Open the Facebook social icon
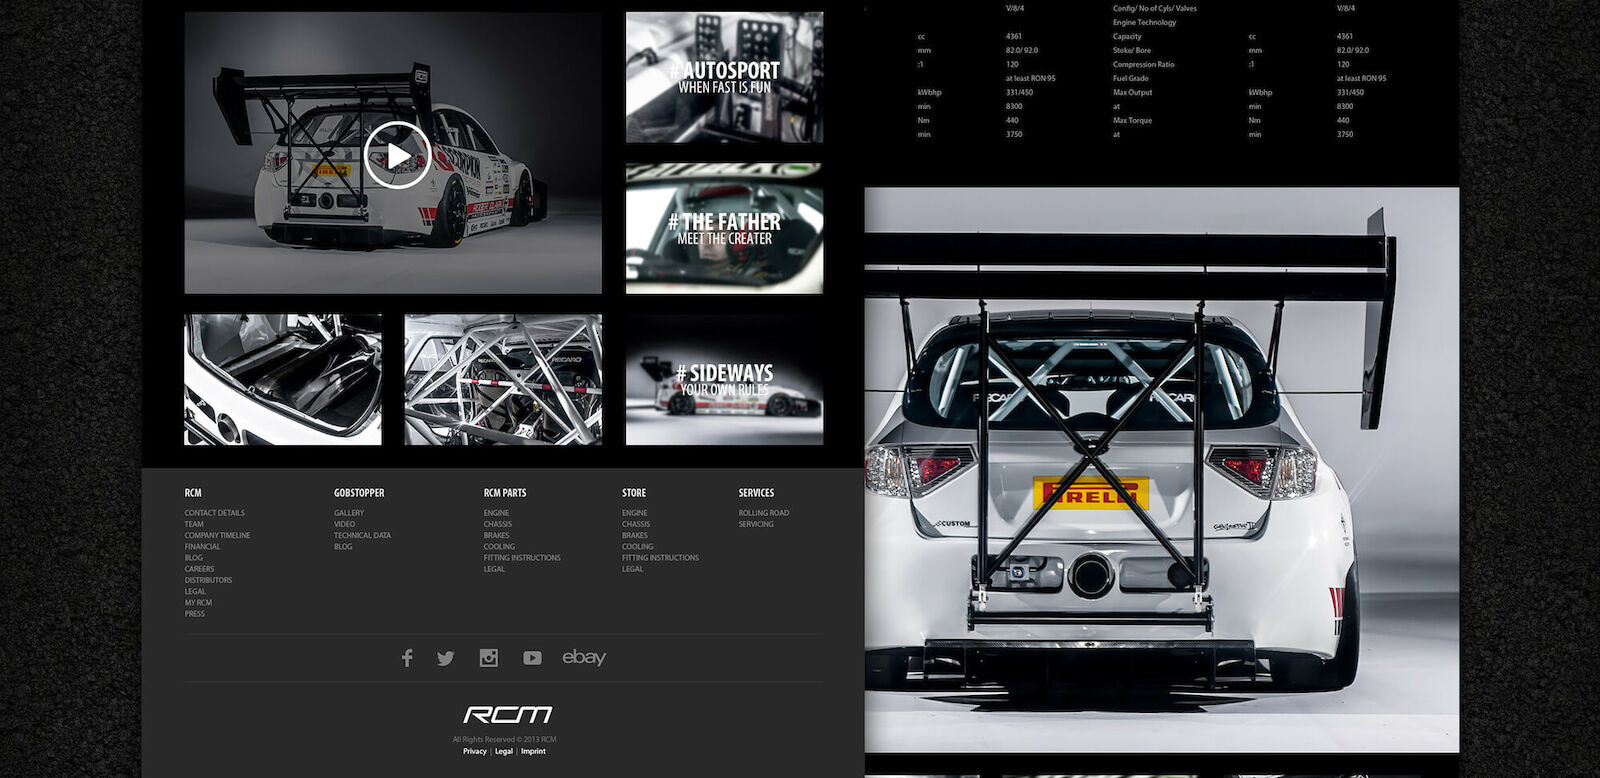 (x=407, y=657)
